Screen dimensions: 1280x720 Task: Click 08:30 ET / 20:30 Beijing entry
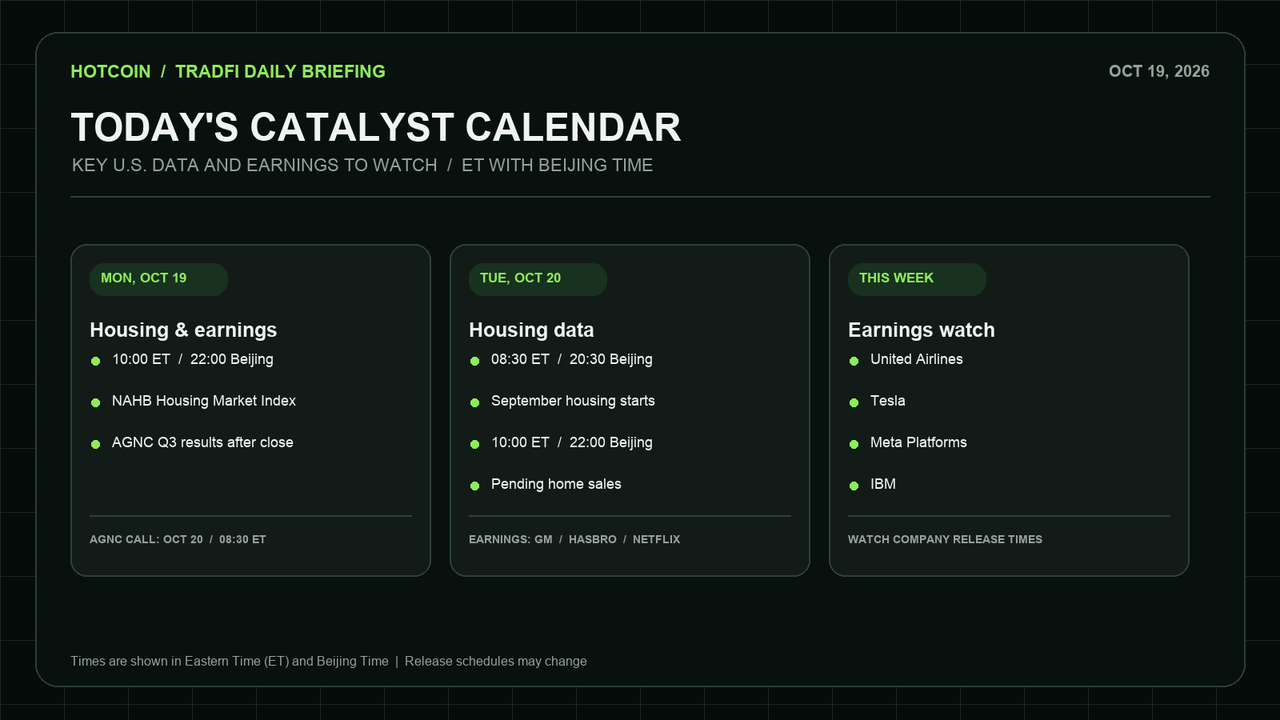572,360
